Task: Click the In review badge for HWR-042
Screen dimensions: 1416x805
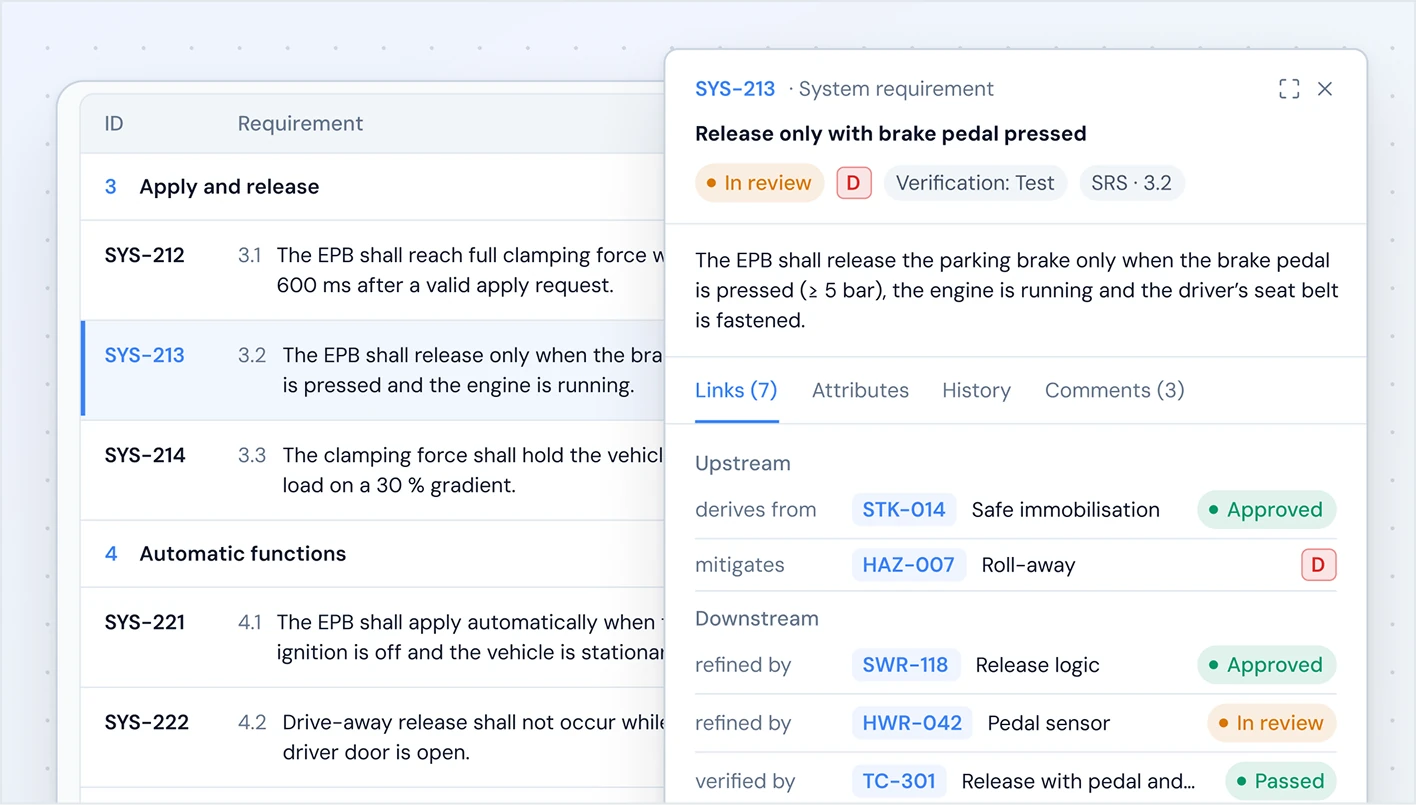Action: pyautogui.click(x=1271, y=723)
